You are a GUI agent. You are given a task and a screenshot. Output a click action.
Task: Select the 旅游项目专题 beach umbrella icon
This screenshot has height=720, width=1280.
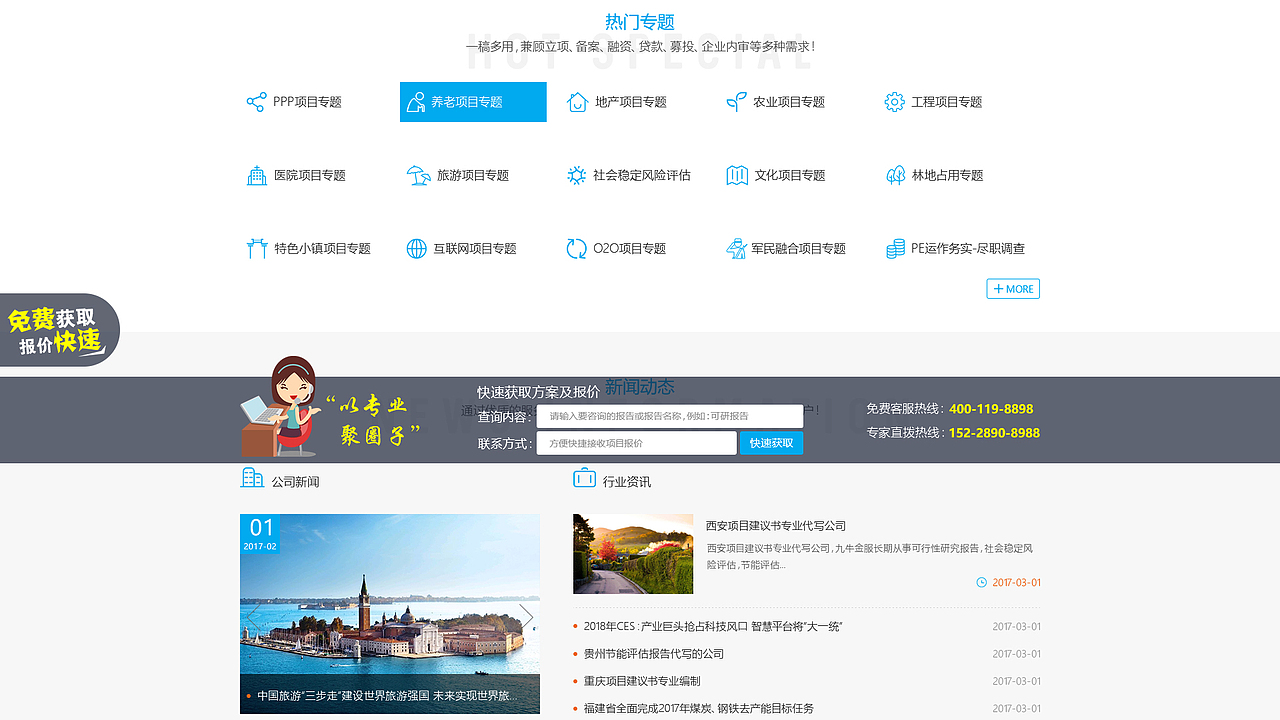click(x=418, y=174)
